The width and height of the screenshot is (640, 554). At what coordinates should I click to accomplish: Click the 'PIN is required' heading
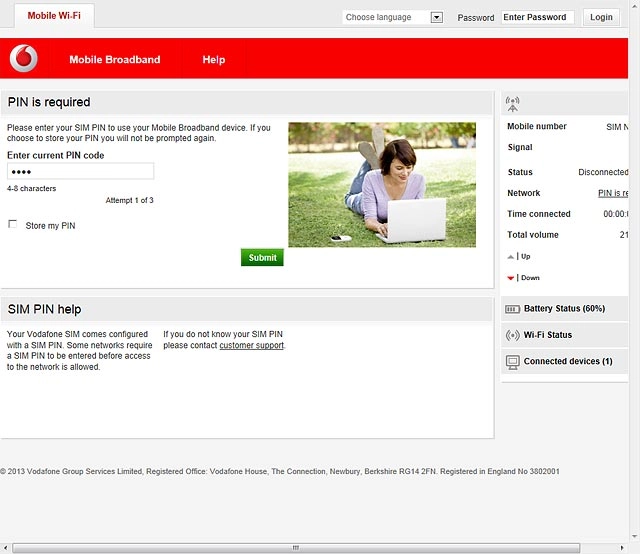(49, 102)
